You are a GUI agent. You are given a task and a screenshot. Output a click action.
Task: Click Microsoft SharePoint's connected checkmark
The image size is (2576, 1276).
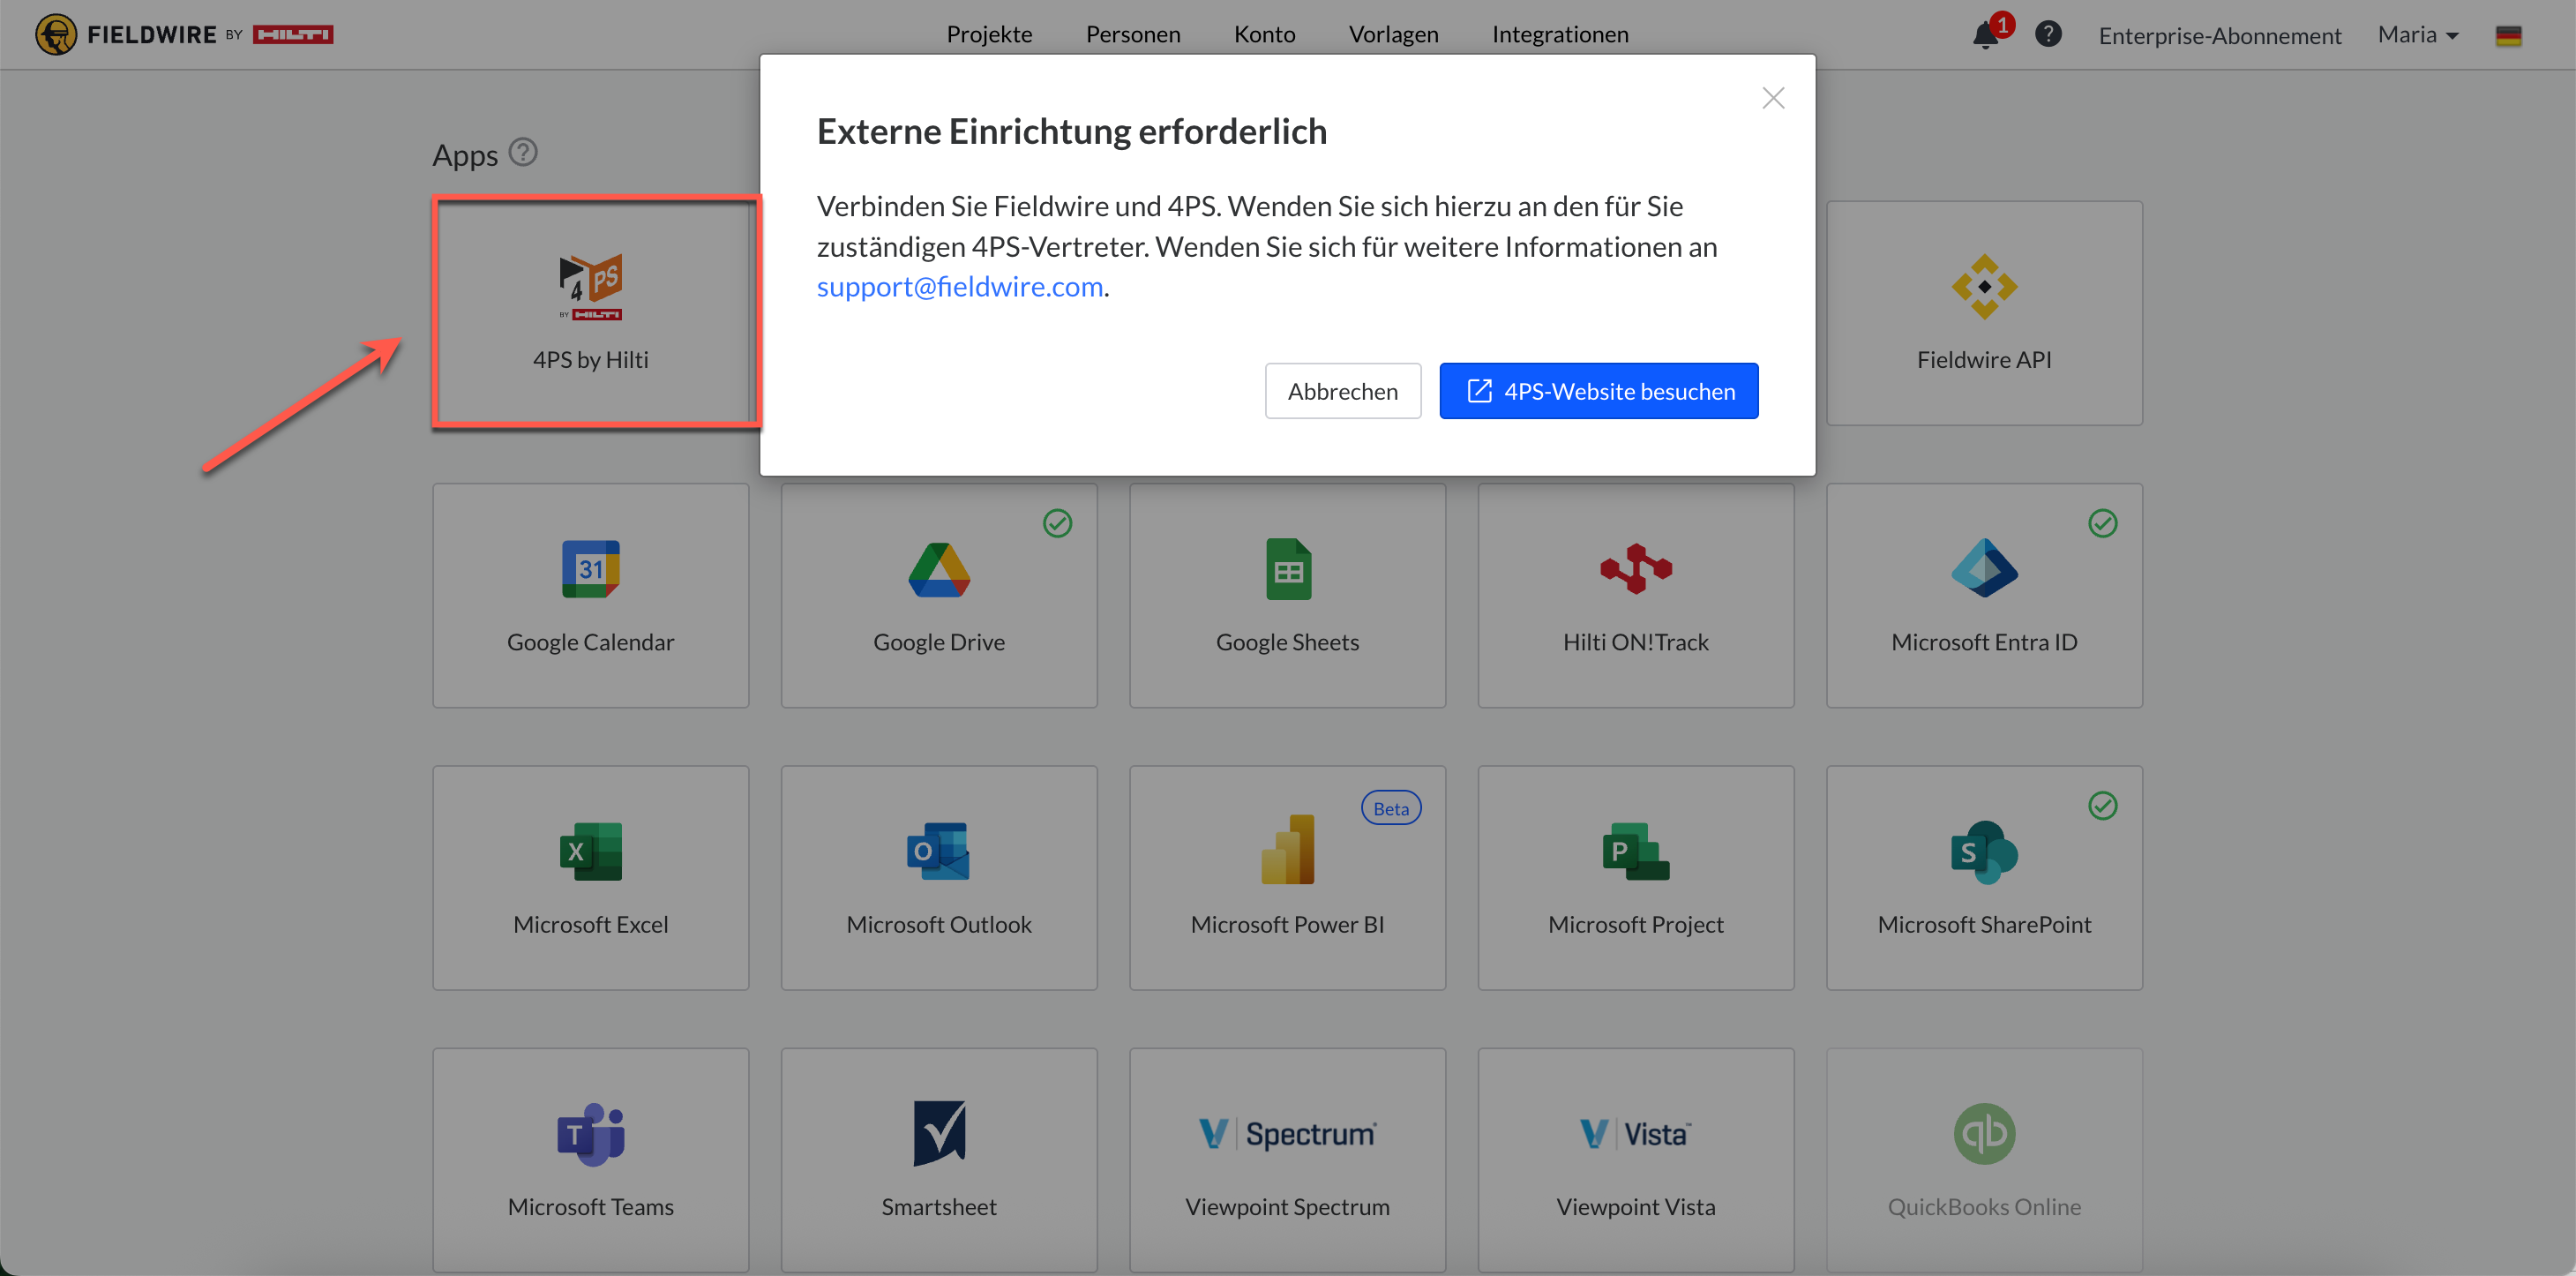(2102, 806)
